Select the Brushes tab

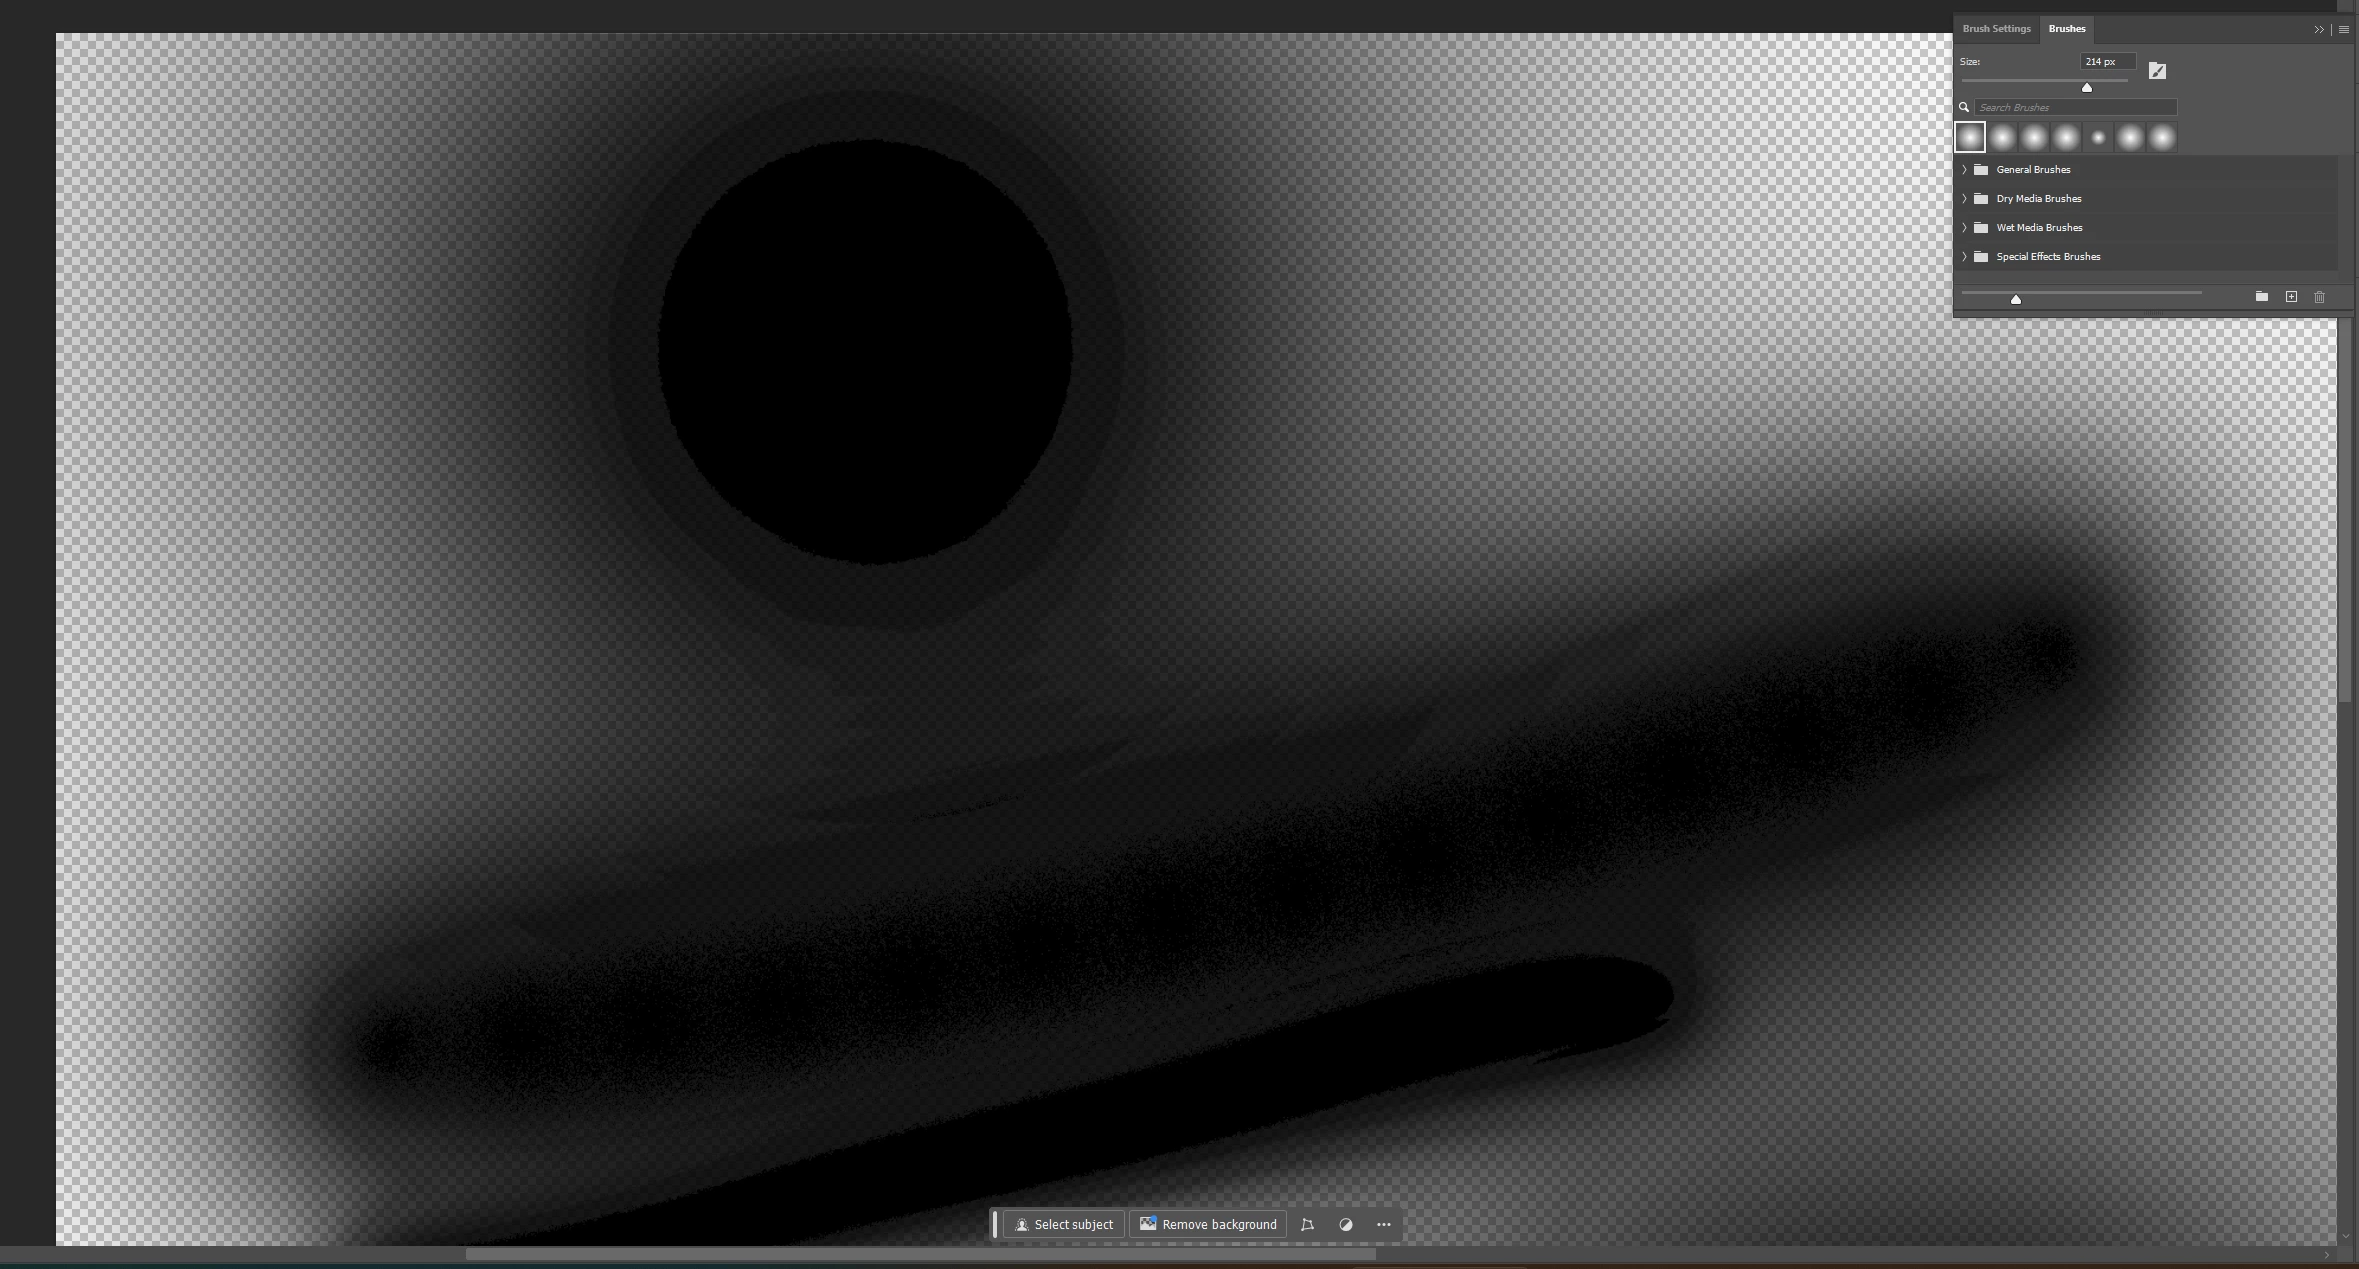[2066, 29]
